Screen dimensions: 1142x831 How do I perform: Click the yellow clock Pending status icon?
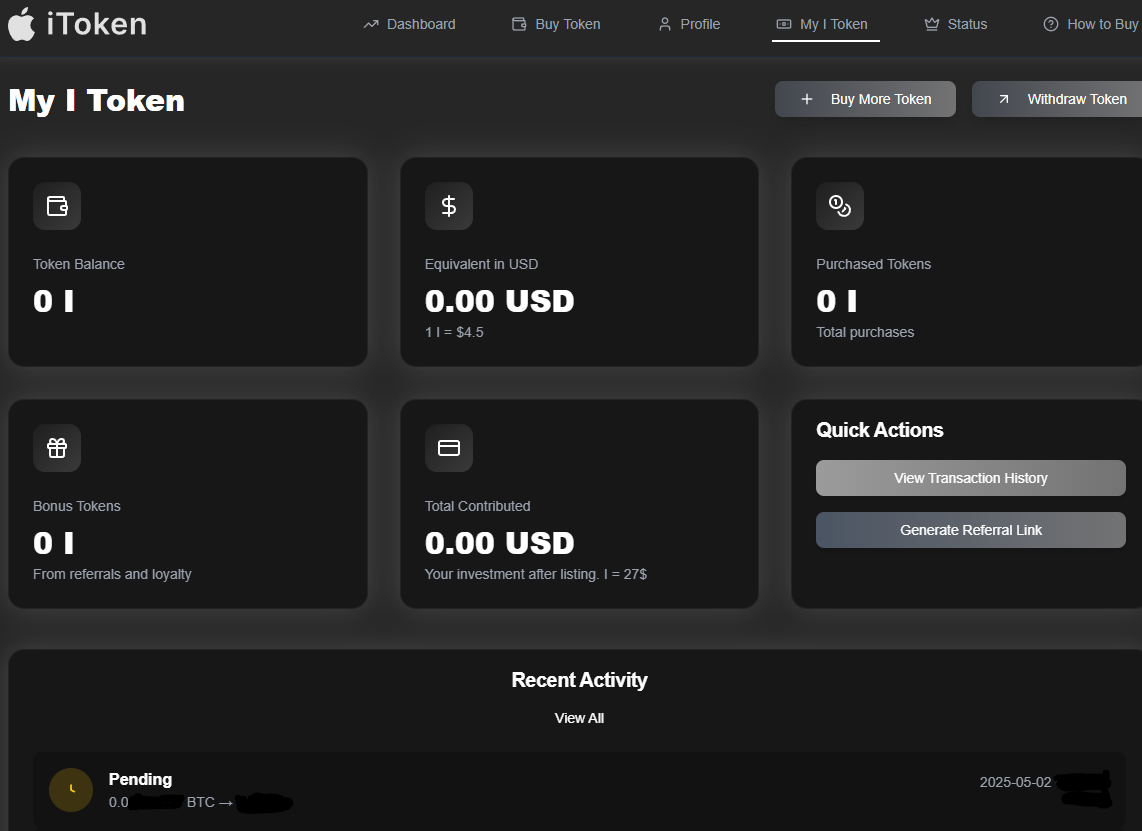point(71,789)
